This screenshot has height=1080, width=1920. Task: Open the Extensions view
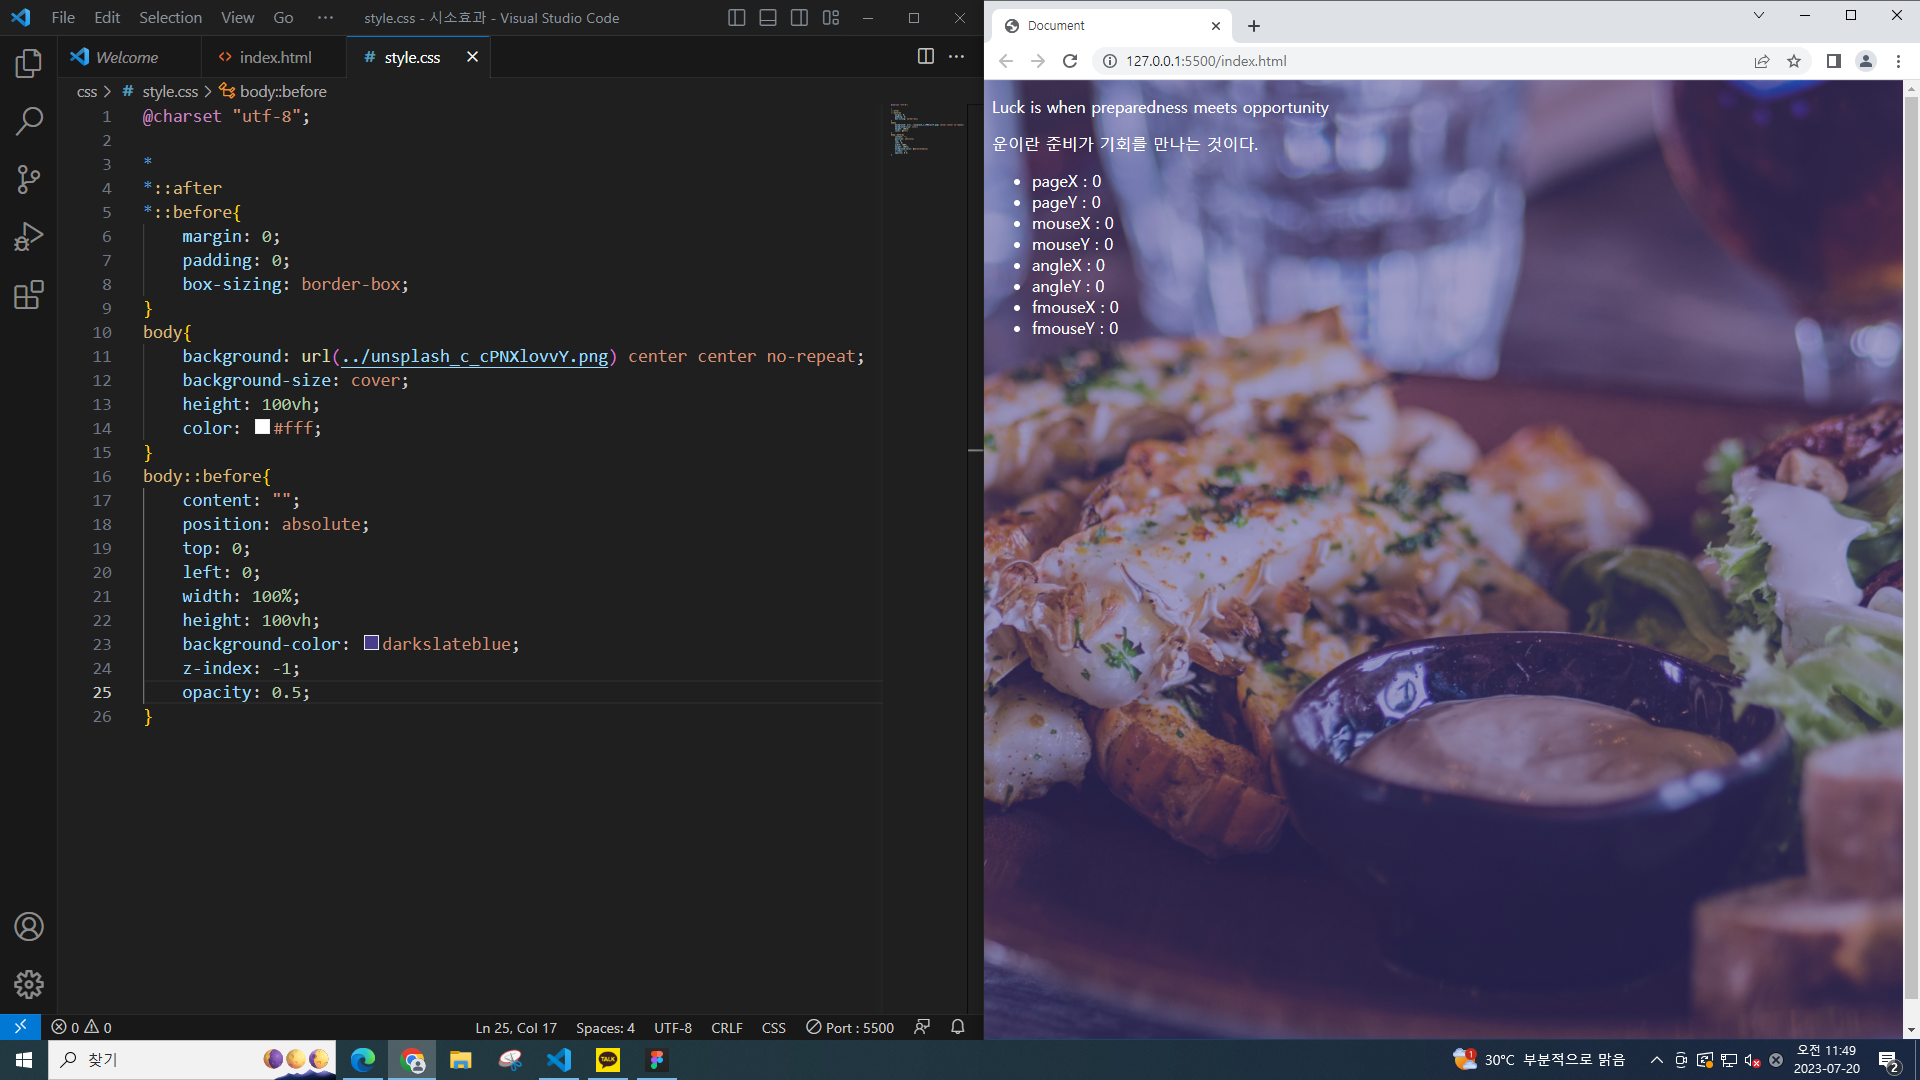point(29,295)
